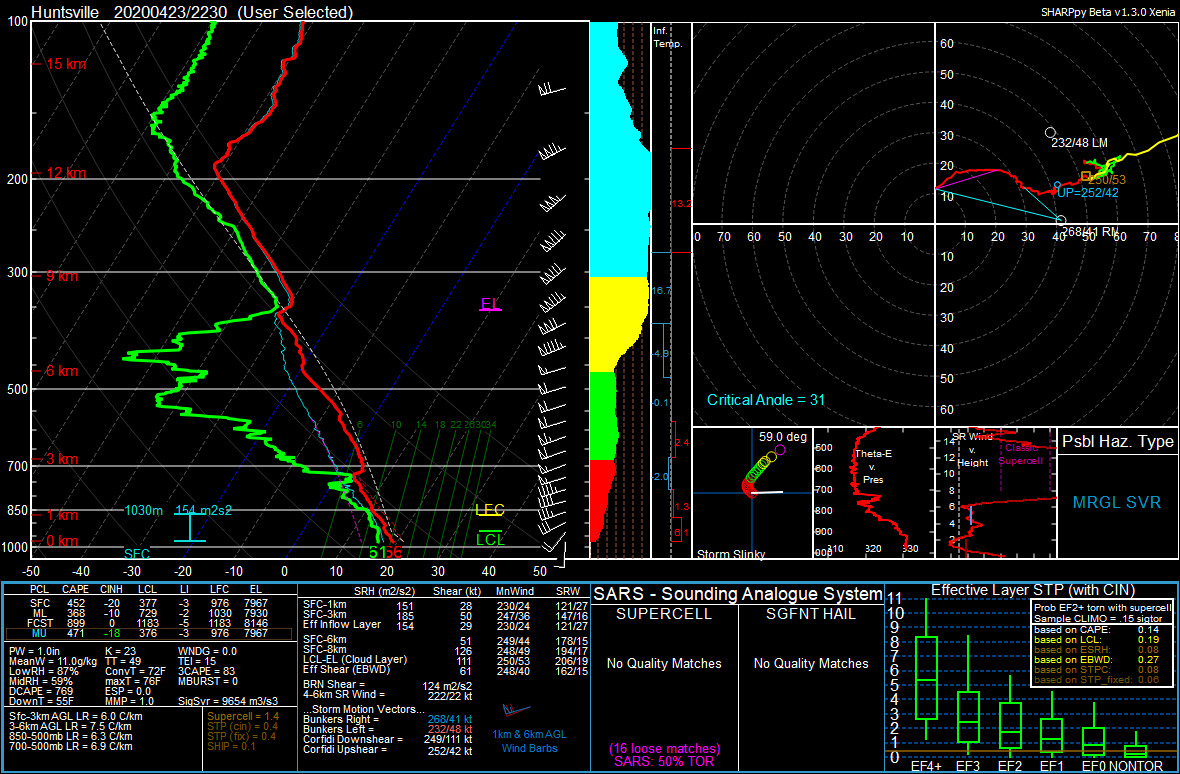Click the yellow segment of the vertical bar

[x=617, y=324]
